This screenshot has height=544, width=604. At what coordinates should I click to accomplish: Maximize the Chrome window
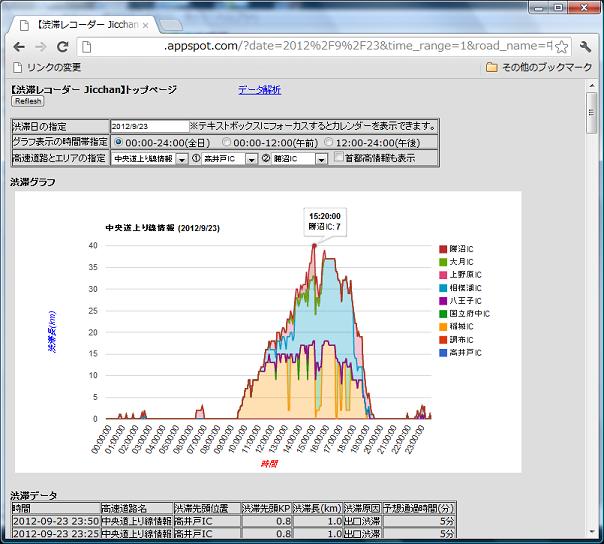(x=558, y=8)
